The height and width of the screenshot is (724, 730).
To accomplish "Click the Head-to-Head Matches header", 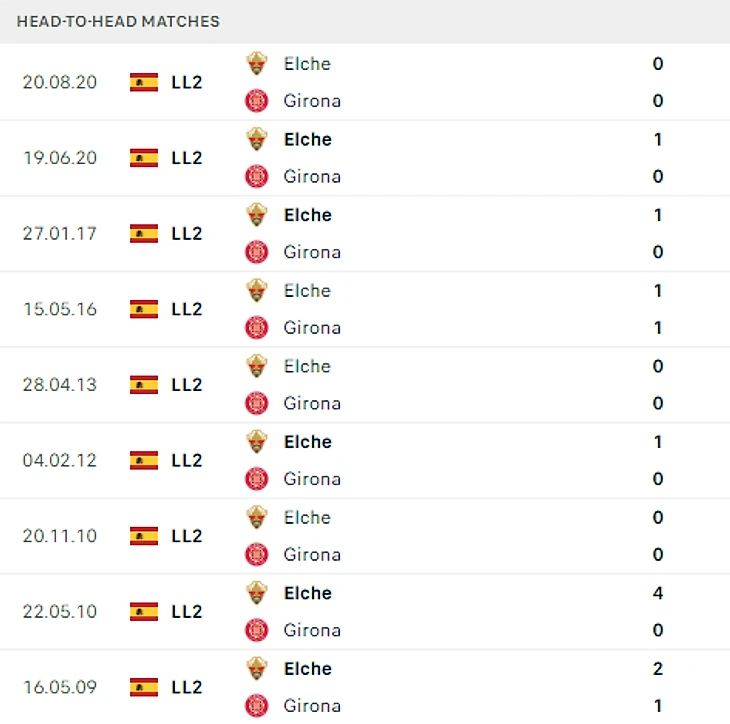I will click(118, 21).
